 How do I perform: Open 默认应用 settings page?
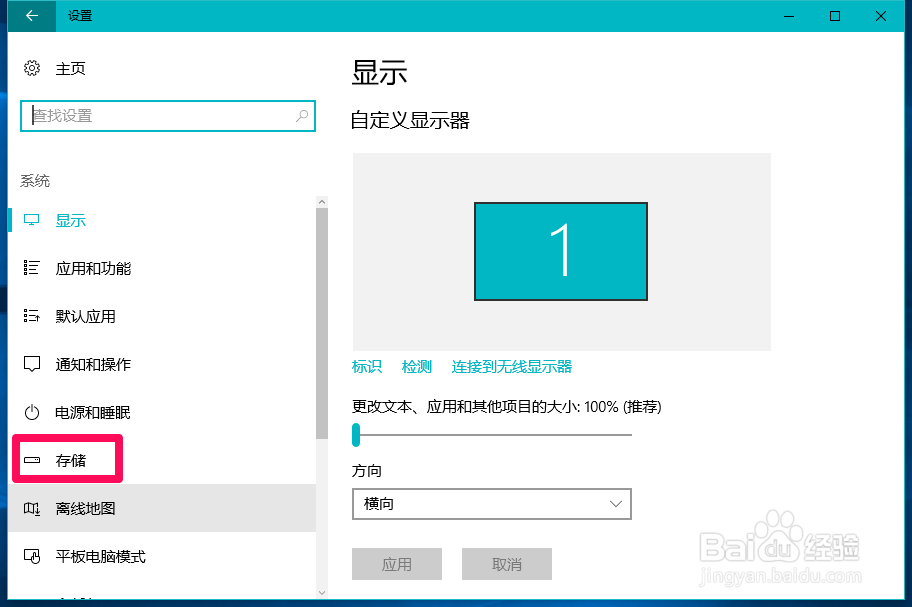coord(162,316)
